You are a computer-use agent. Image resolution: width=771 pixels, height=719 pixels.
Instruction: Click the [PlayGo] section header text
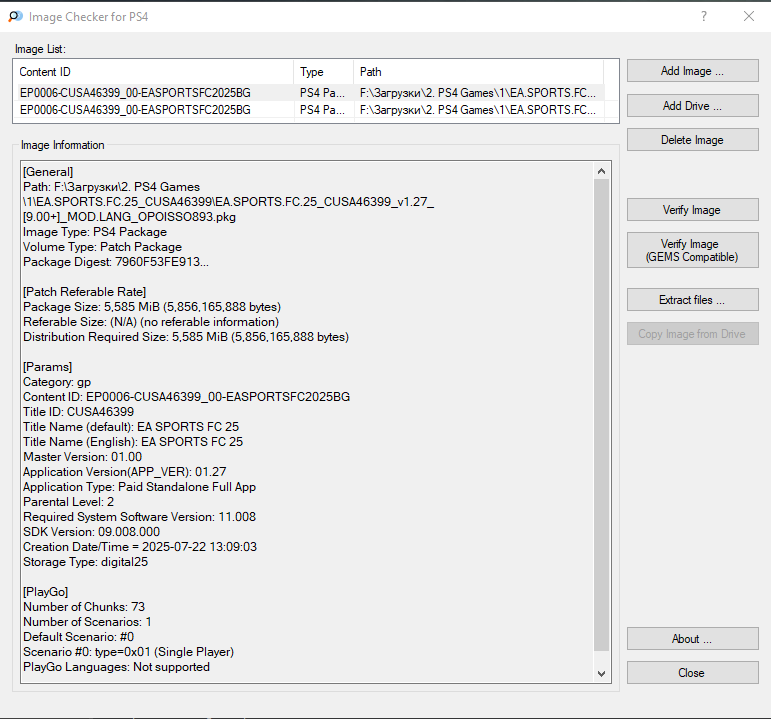point(46,592)
